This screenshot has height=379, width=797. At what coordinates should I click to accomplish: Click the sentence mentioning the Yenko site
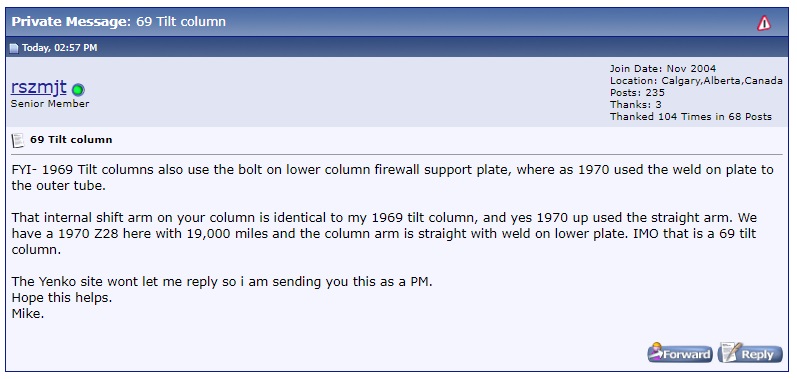(x=222, y=282)
